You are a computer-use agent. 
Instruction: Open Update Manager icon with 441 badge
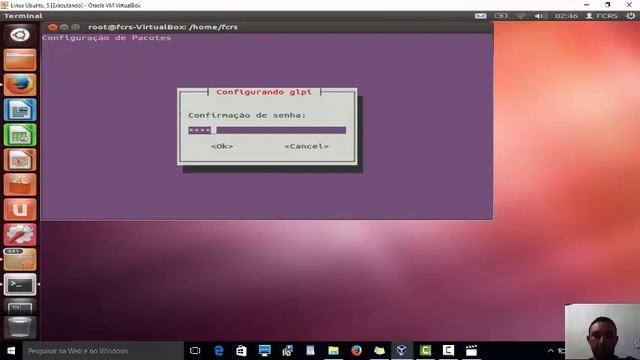coord(20,260)
